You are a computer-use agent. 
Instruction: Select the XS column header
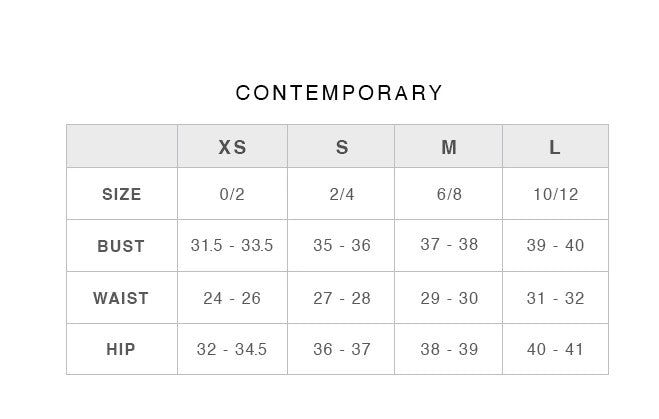tap(232, 147)
